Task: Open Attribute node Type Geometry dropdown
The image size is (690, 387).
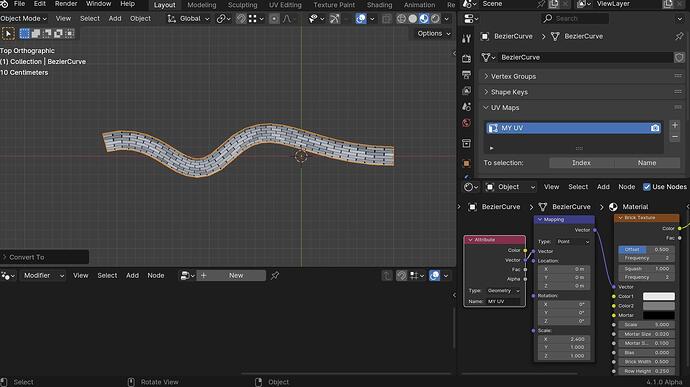Action: pos(503,291)
